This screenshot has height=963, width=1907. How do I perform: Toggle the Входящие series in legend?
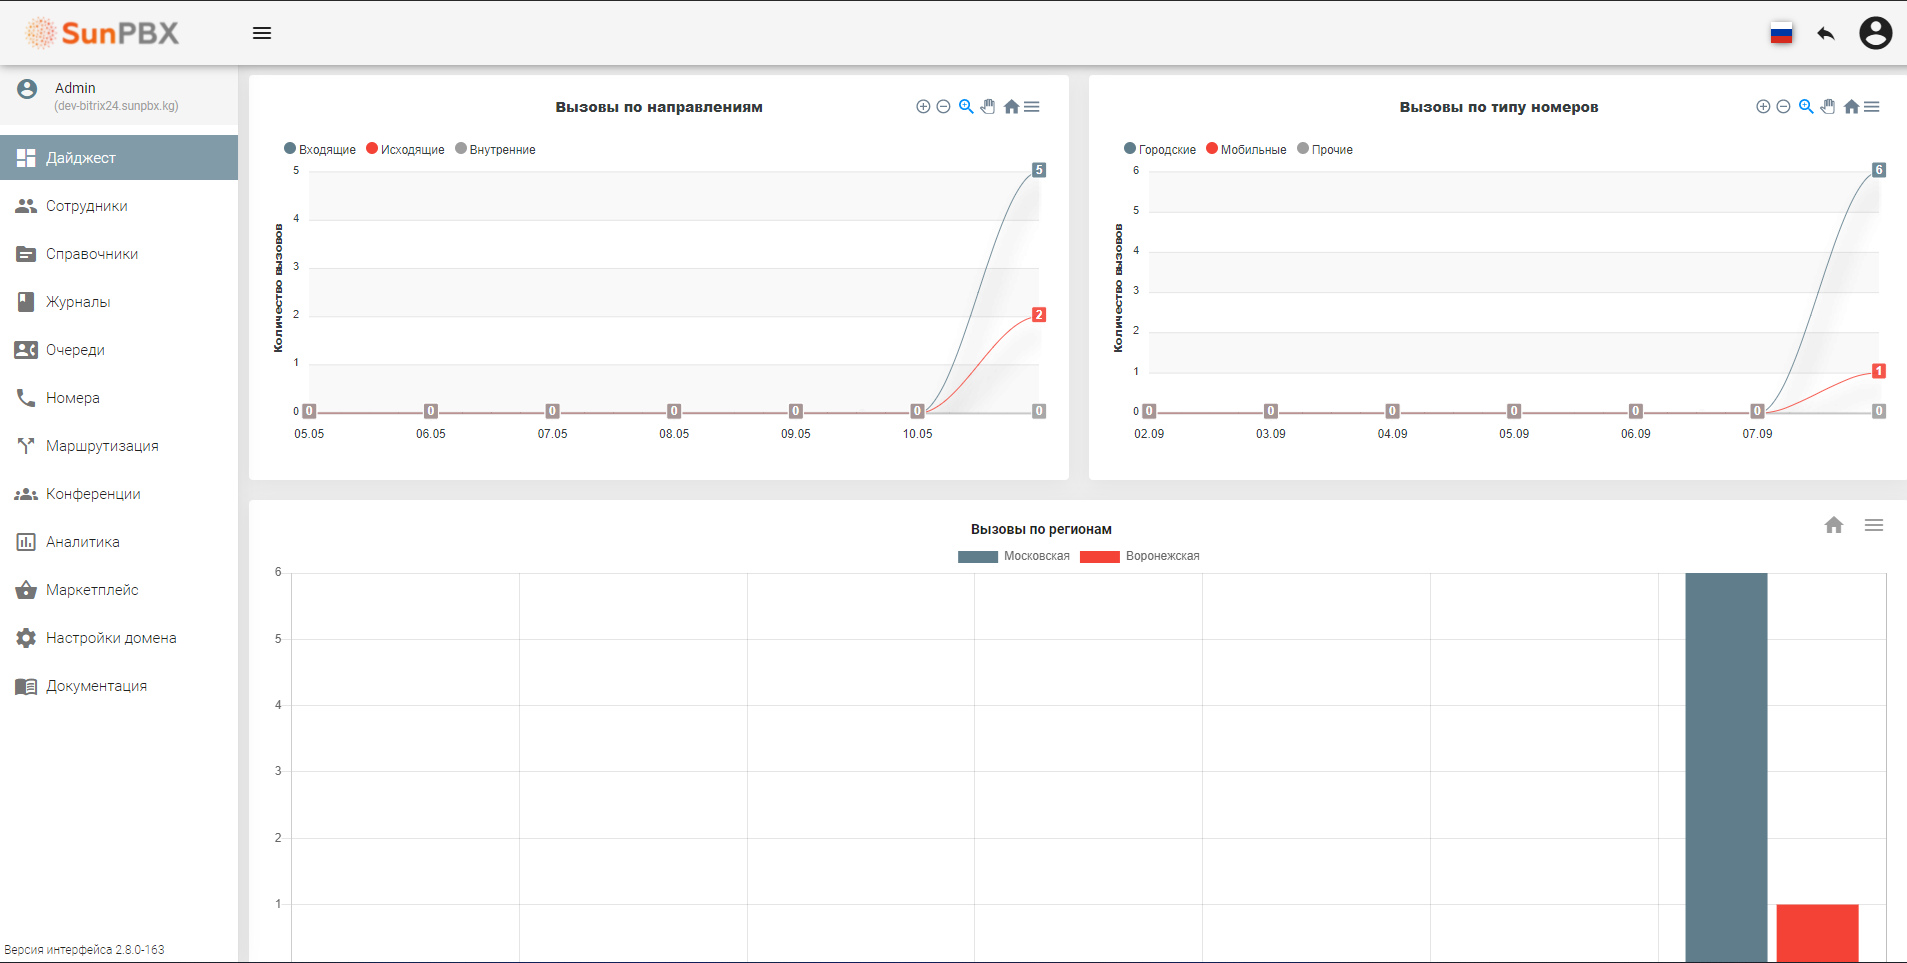(320, 149)
